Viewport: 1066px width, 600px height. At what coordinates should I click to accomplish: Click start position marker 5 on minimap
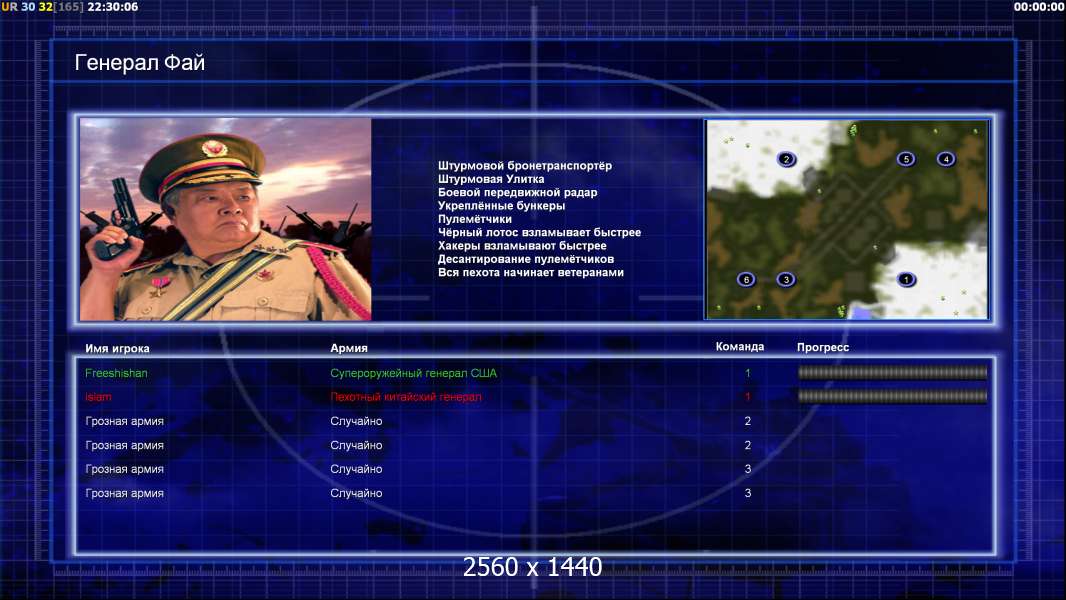pyautogui.click(x=906, y=159)
